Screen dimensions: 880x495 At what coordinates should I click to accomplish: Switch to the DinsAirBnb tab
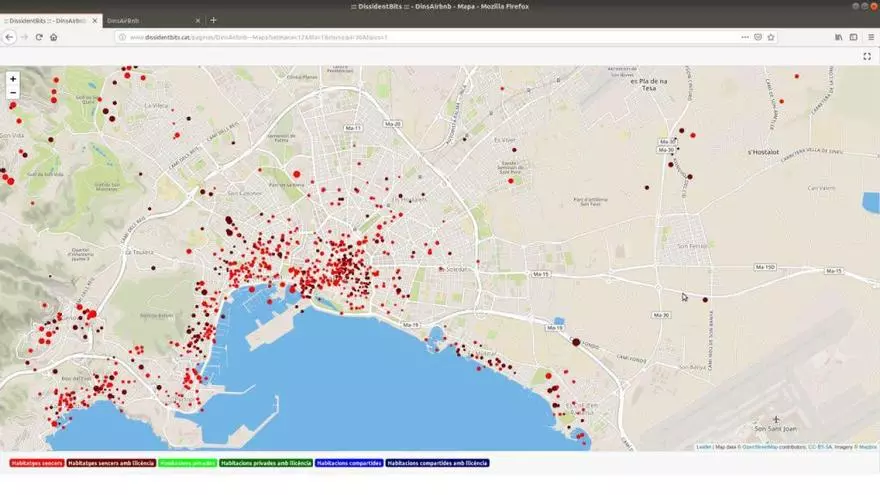[123, 20]
